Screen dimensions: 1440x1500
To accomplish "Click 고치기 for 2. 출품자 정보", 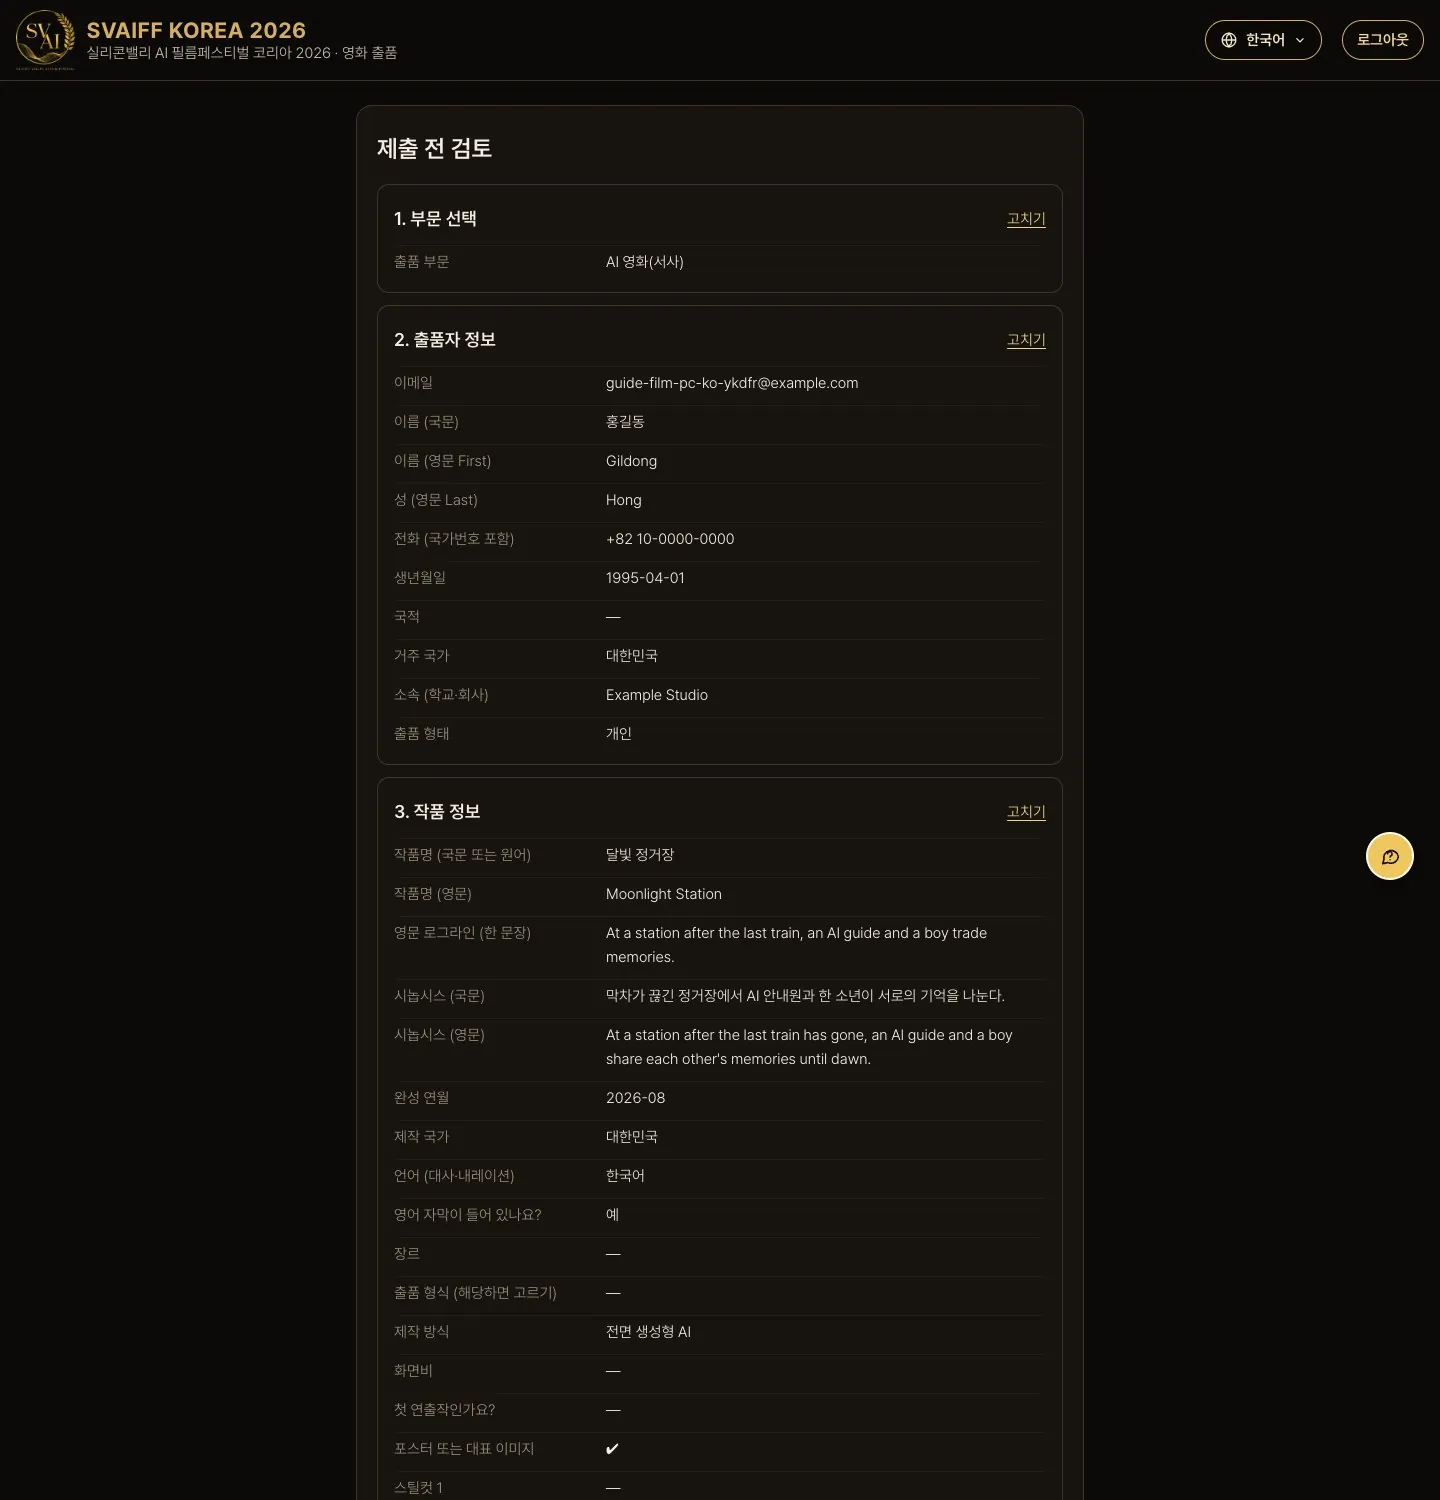I will (x=1026, y=340).
